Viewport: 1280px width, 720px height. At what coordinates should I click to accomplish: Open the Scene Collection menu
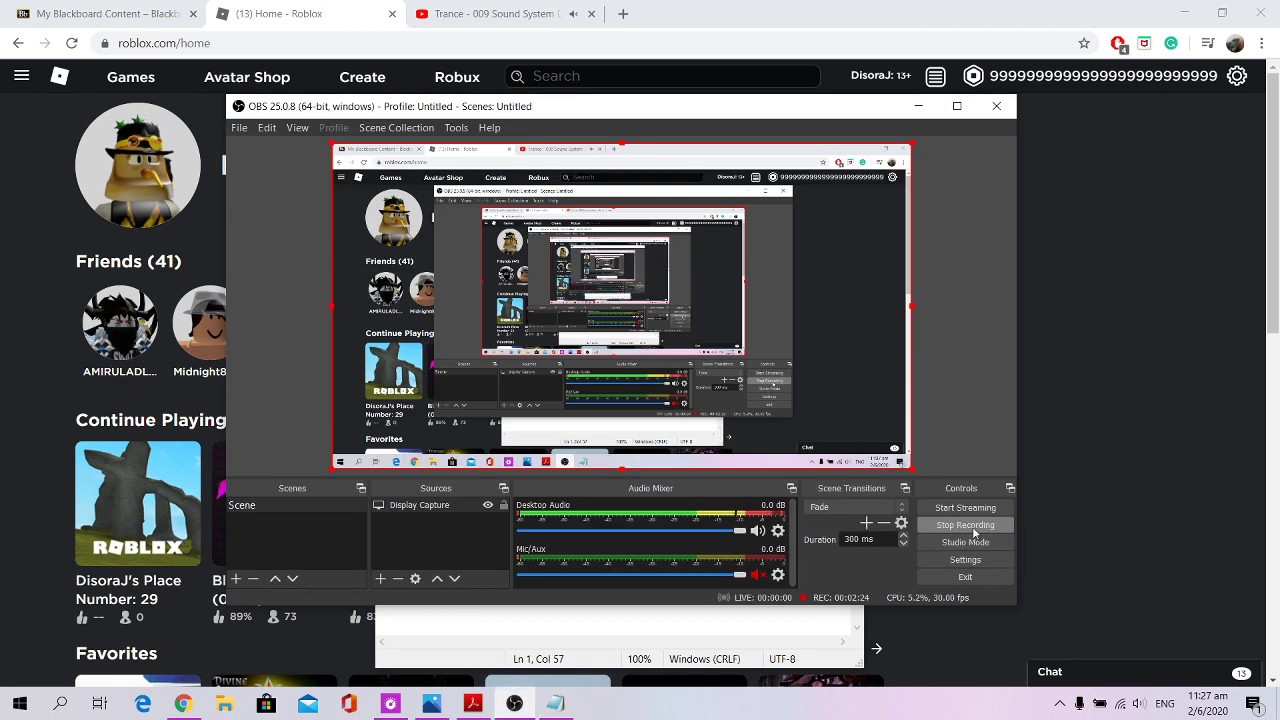[396, 128]
